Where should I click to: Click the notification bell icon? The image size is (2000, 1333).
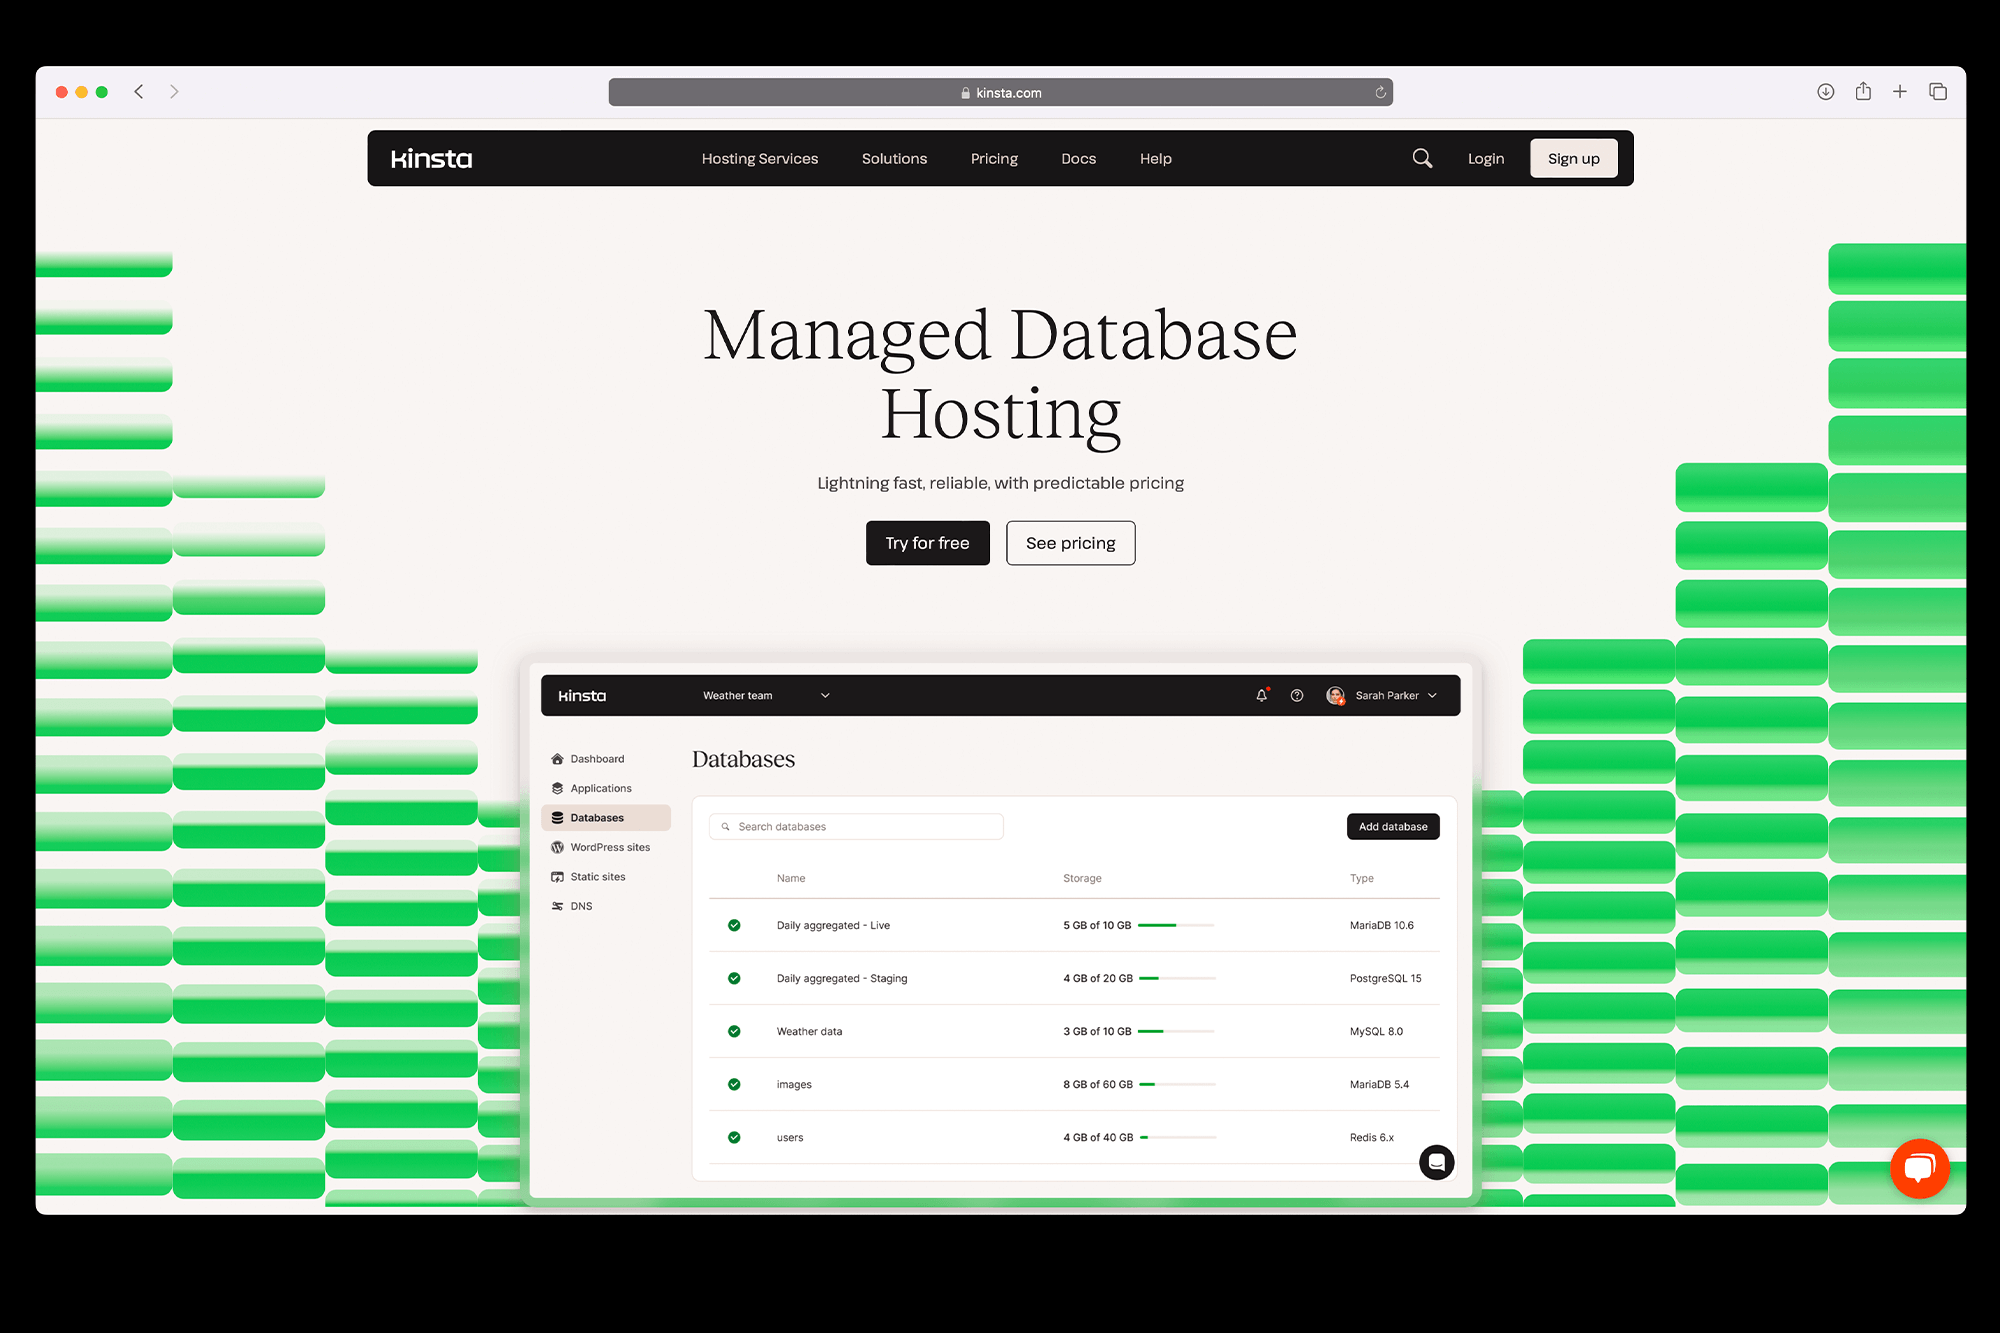tap(1262, 695)
